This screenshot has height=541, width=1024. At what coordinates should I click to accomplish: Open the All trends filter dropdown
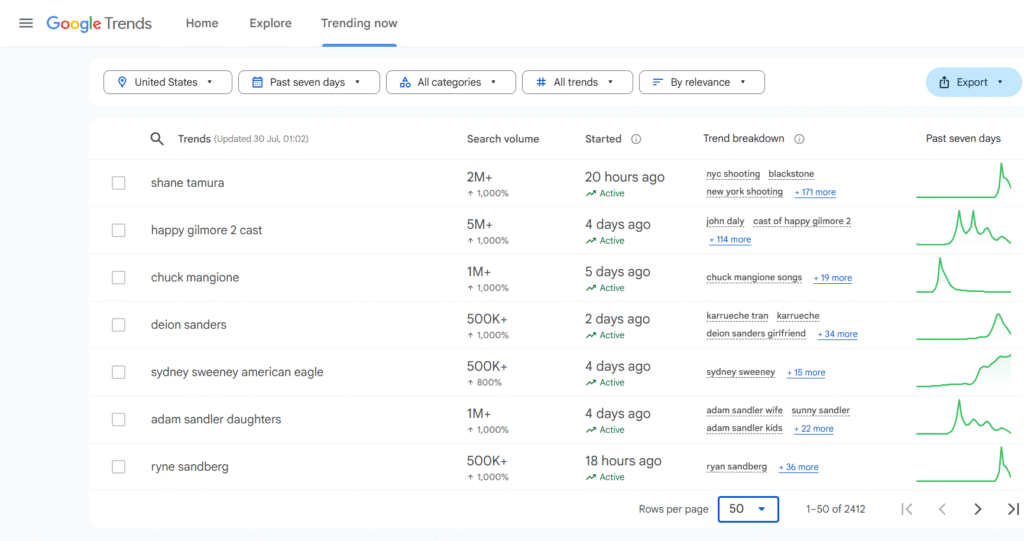pyautogui.click(x=577, y=82)
